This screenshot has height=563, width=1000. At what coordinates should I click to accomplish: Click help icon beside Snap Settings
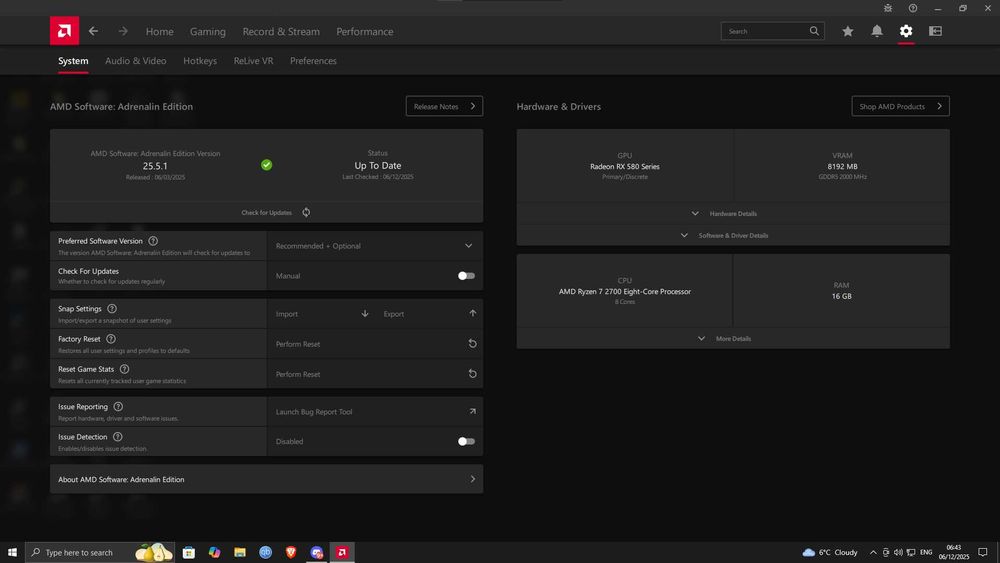[x=112, y=309]
